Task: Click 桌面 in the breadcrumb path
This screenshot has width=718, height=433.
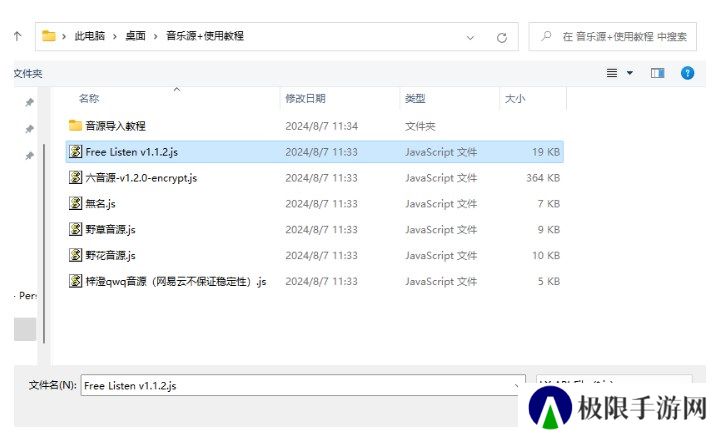Action: [x=136, y=36]
